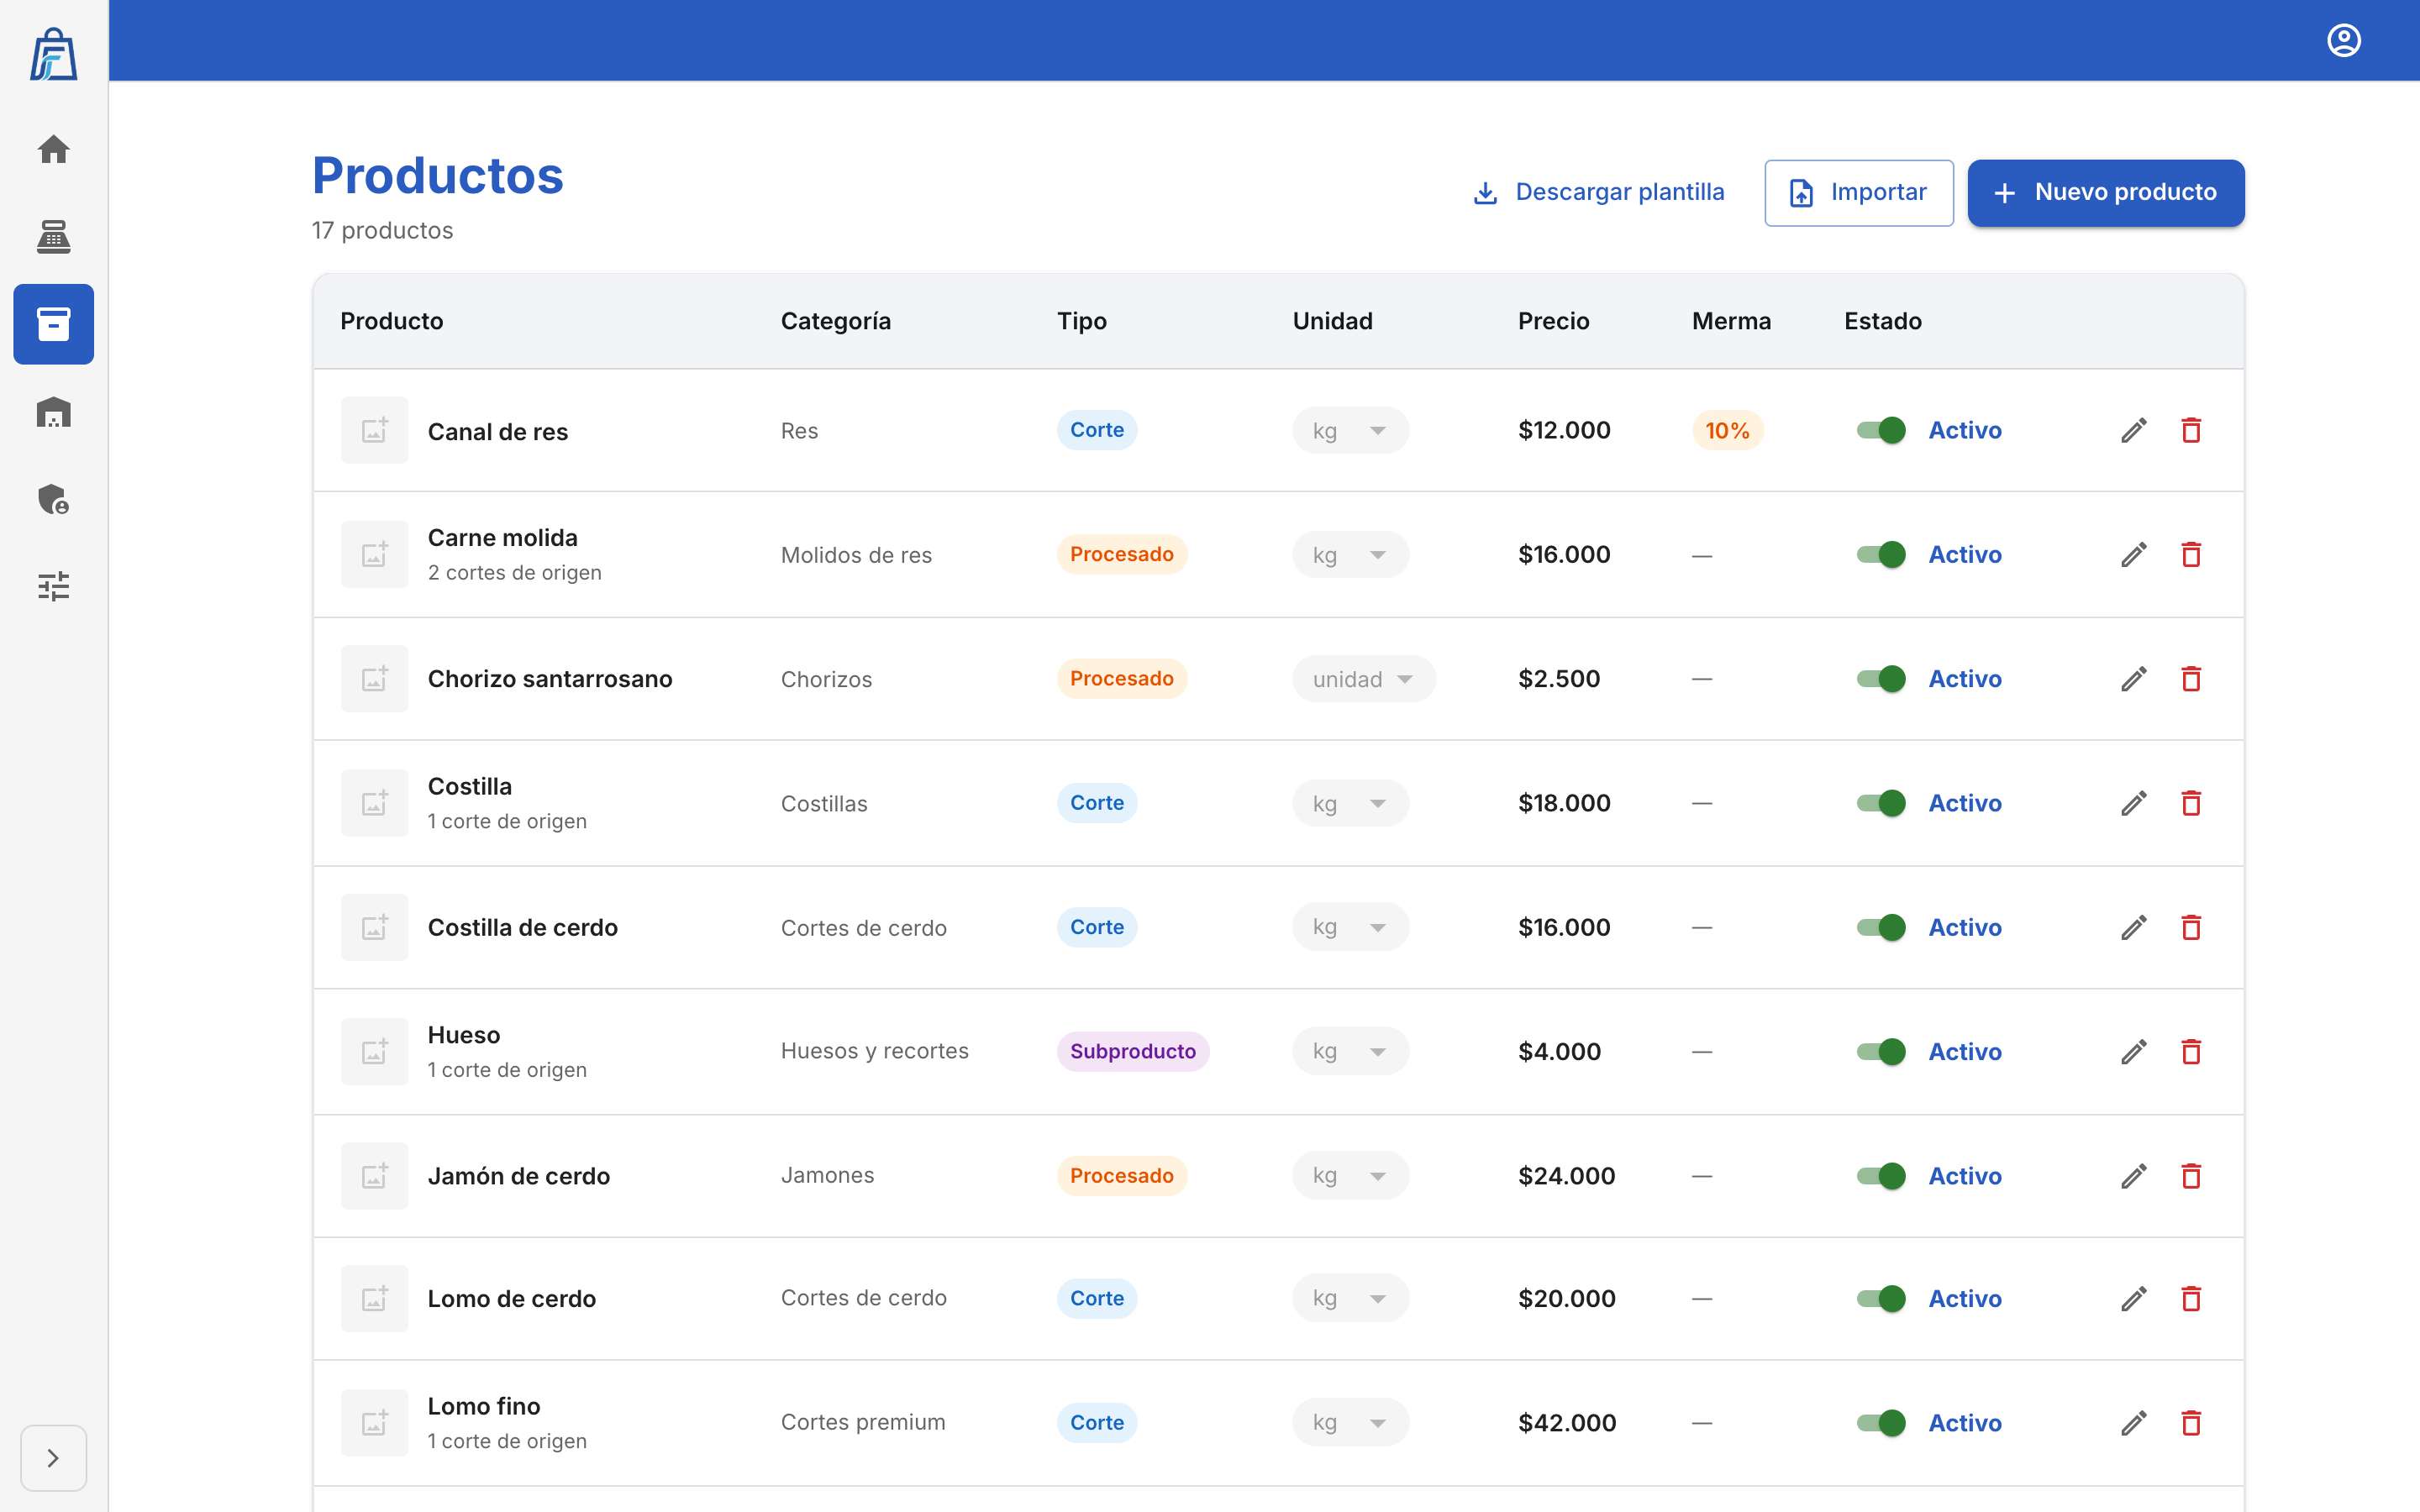Click Descargar plantilla link
The height and width of the screenshot is (1512, 2420).
click(x=1598, y=192)
